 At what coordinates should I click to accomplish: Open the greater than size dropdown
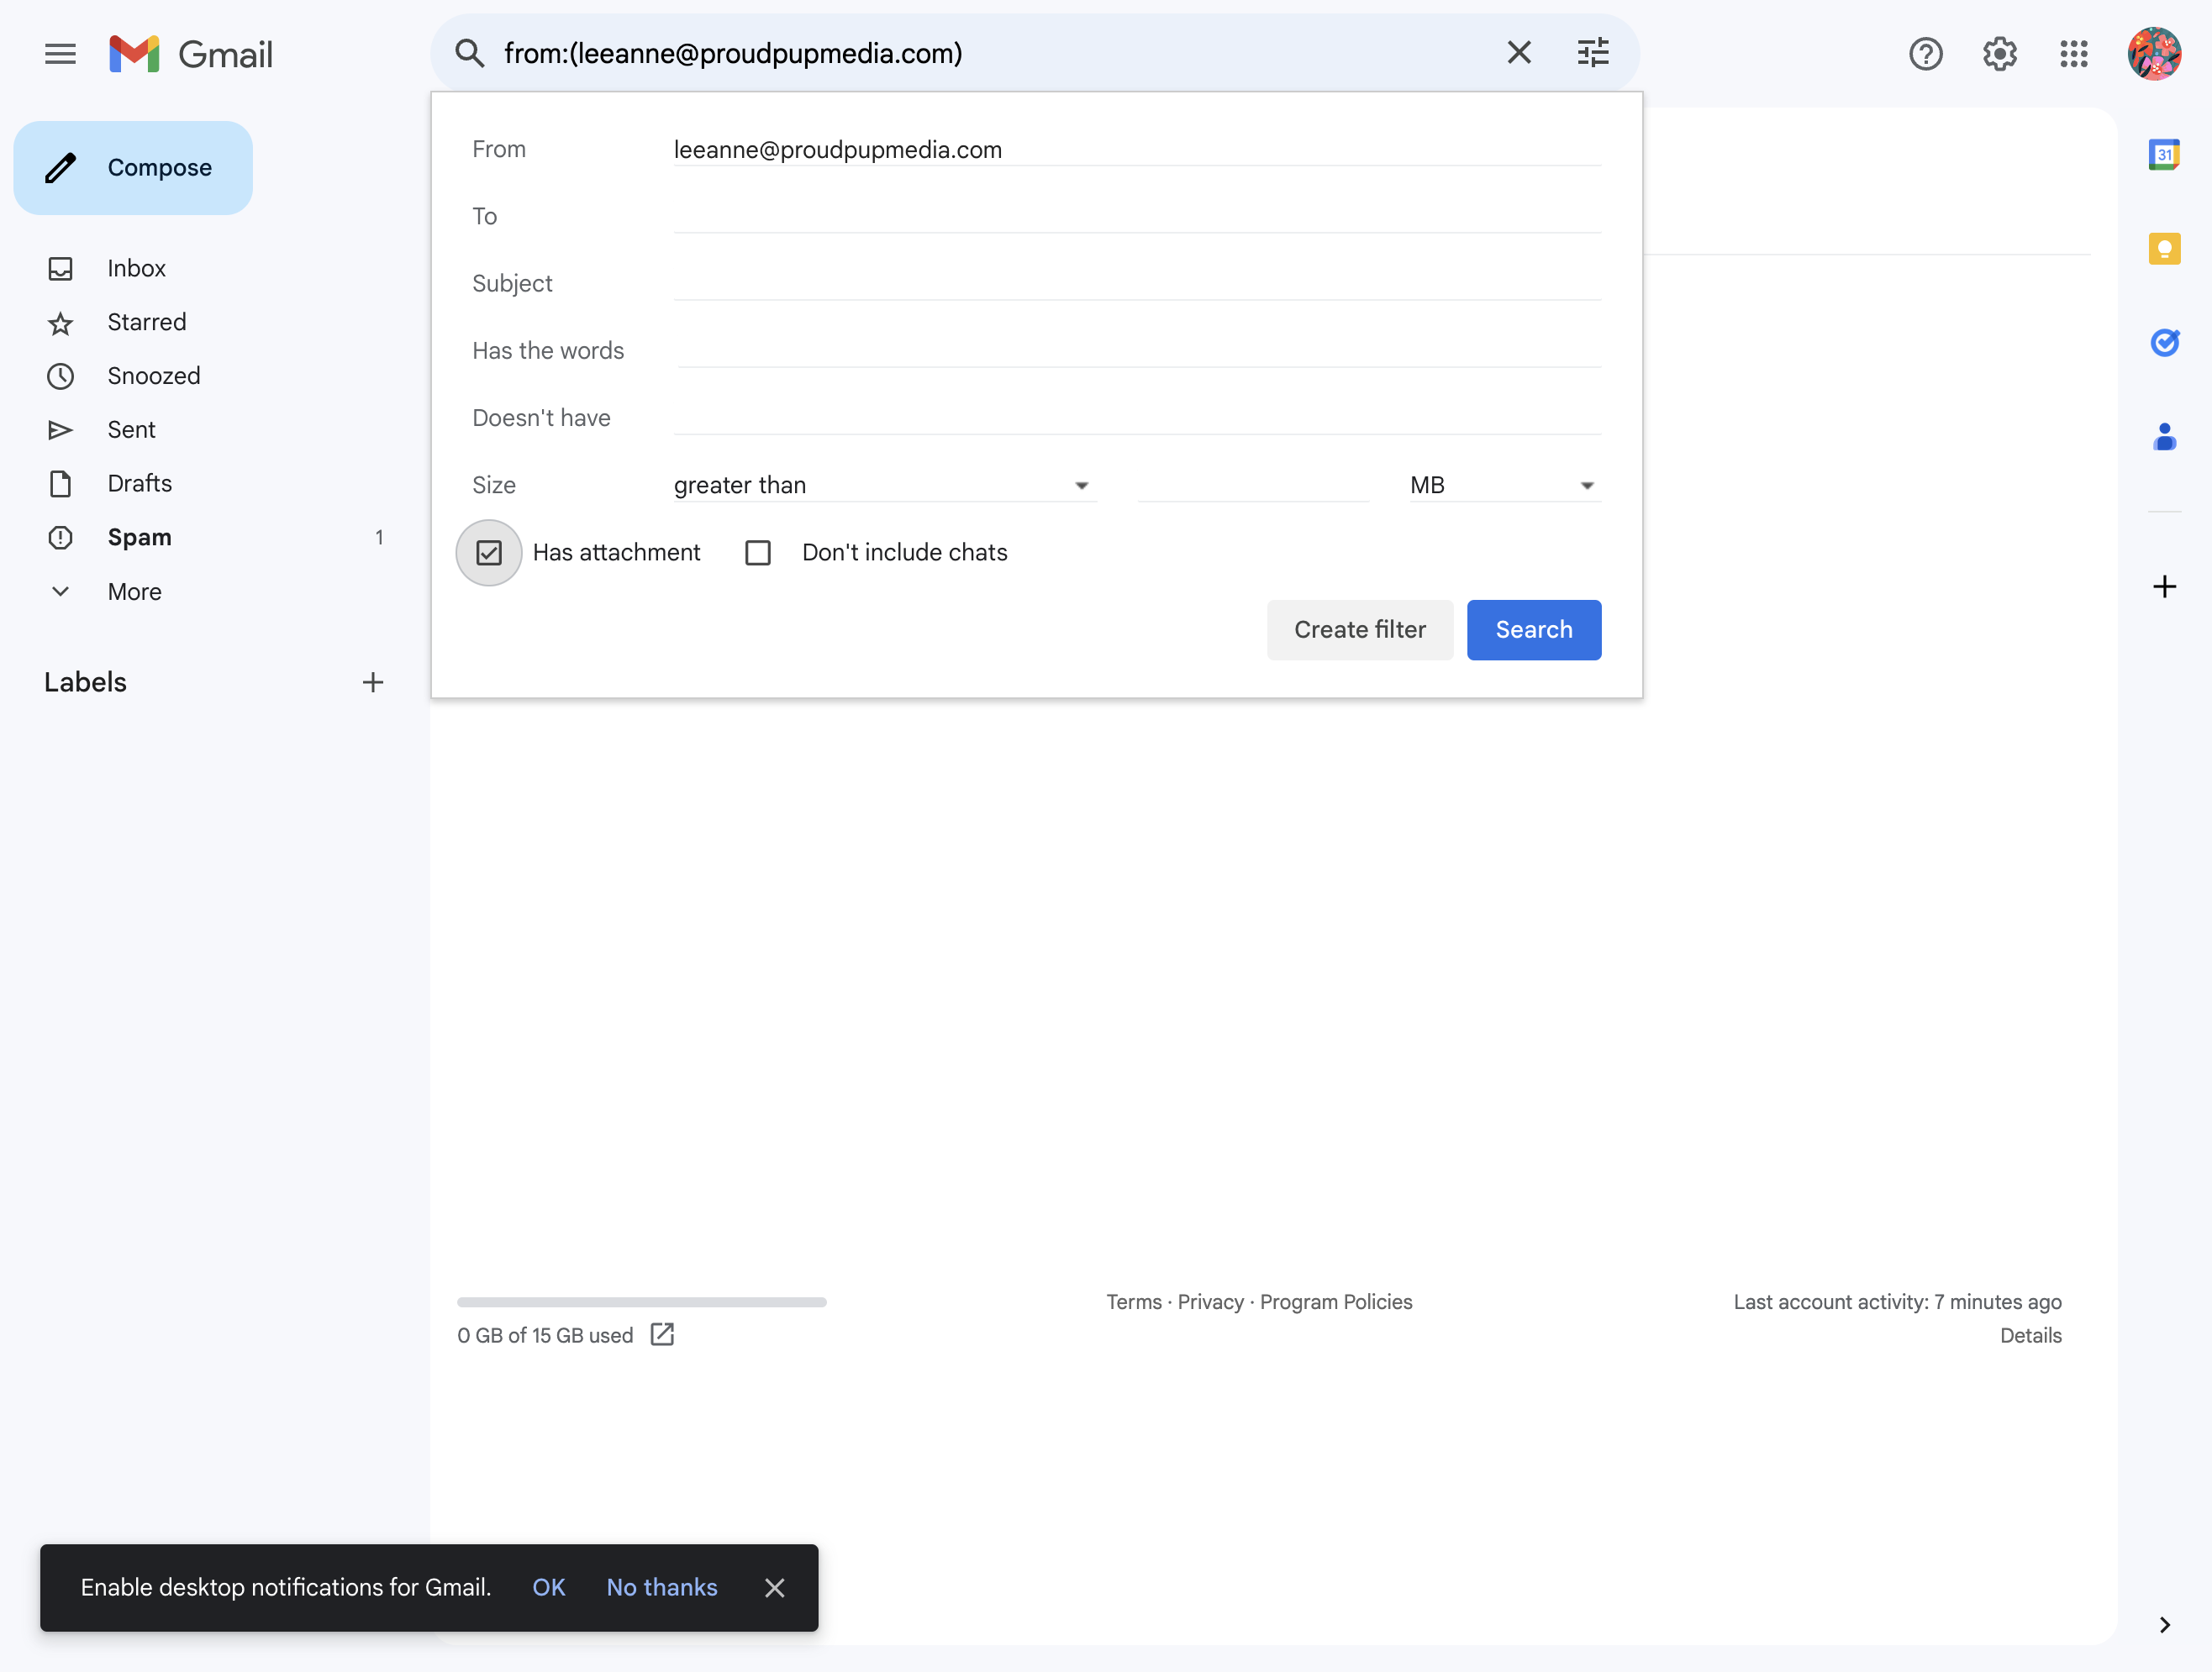pos(884,486)
